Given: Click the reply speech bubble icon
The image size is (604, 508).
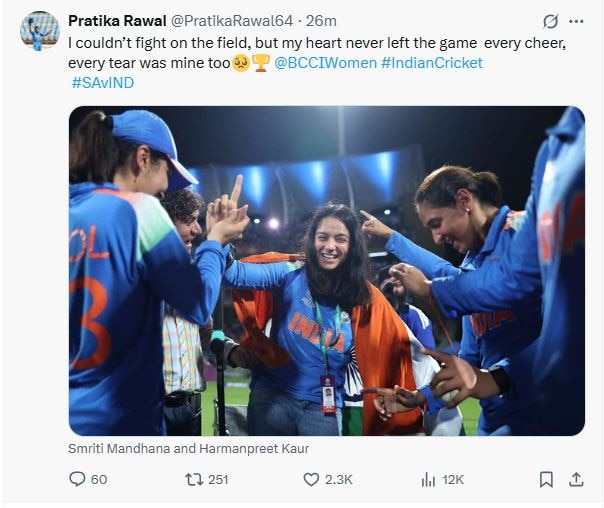Looking at the screenshot, I should (77, 480).
